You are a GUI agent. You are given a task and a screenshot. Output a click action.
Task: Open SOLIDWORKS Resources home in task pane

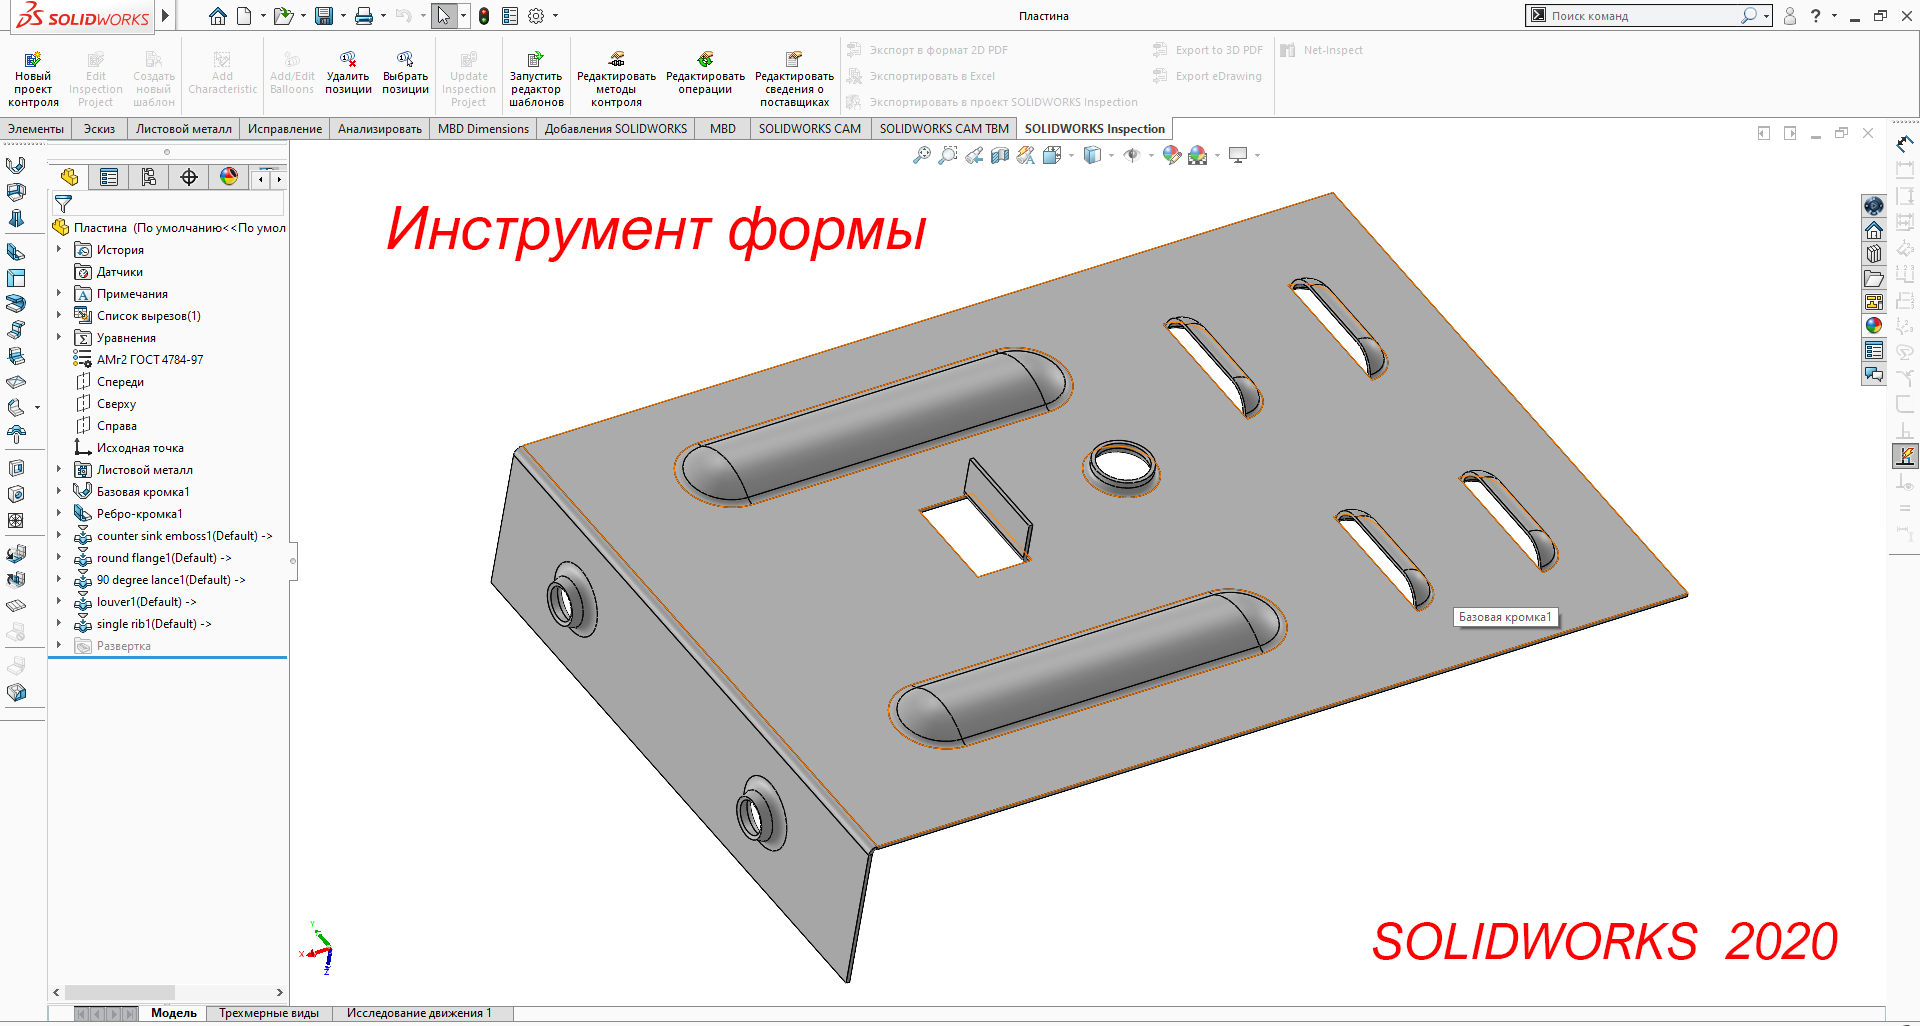[x=1874, y=230]
